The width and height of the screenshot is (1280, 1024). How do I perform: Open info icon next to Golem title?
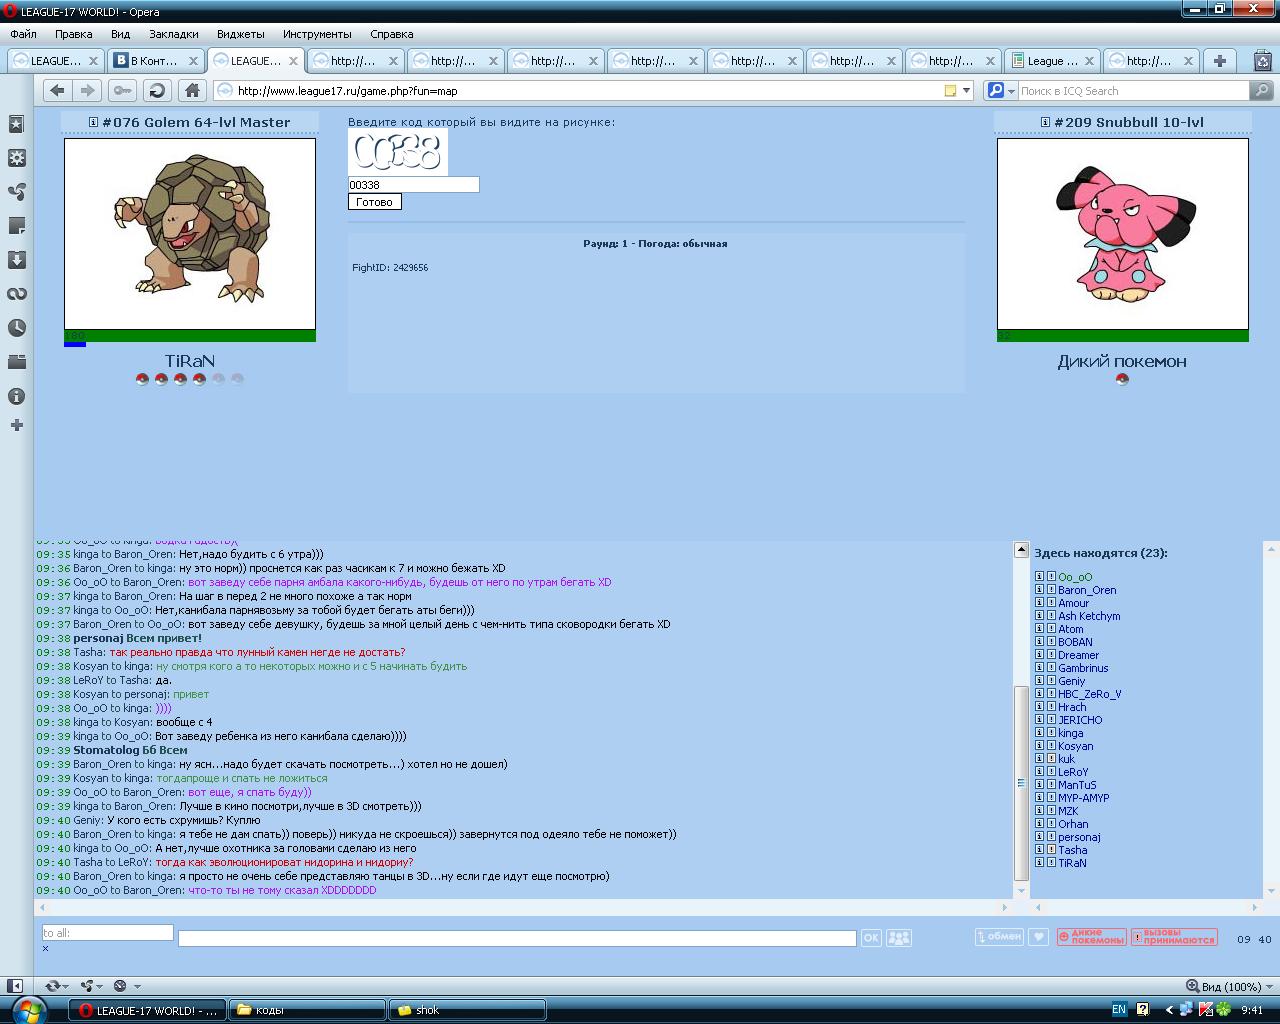(93, 122)
